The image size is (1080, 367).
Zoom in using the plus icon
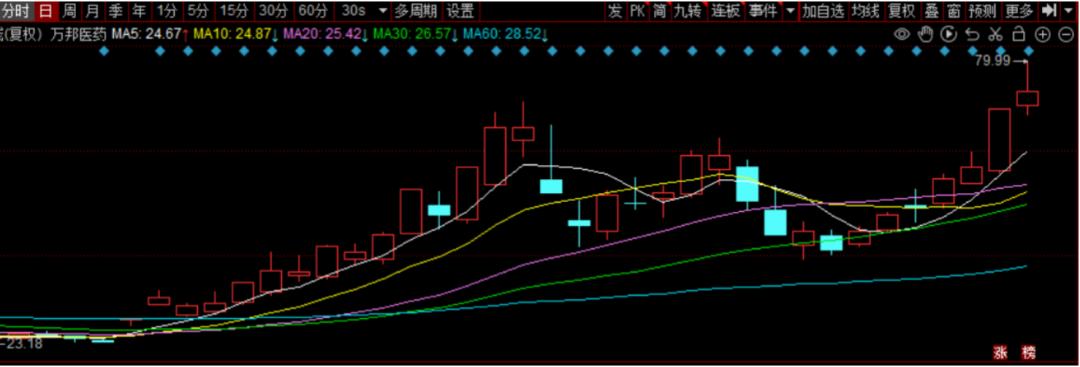pyautogui.click(x=1043, y=34)
